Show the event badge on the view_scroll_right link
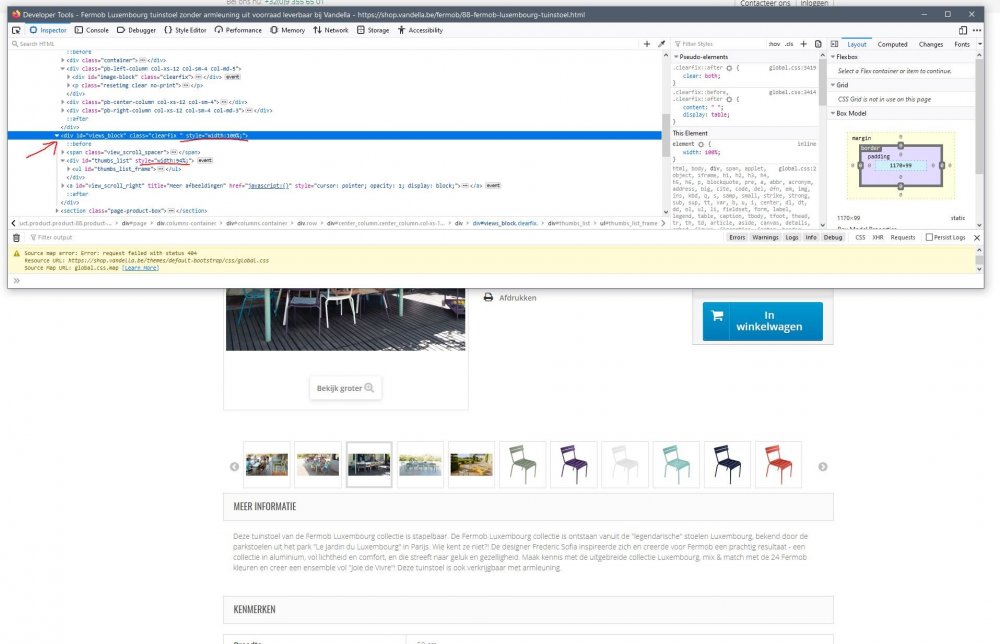 point(493,186)
